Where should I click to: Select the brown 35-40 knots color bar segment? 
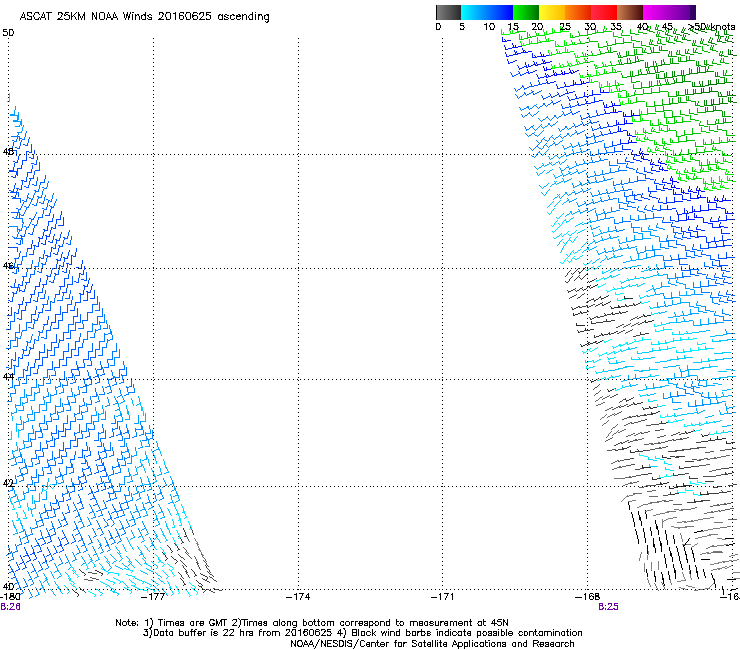pyautogui.click(x=630, y=12)
